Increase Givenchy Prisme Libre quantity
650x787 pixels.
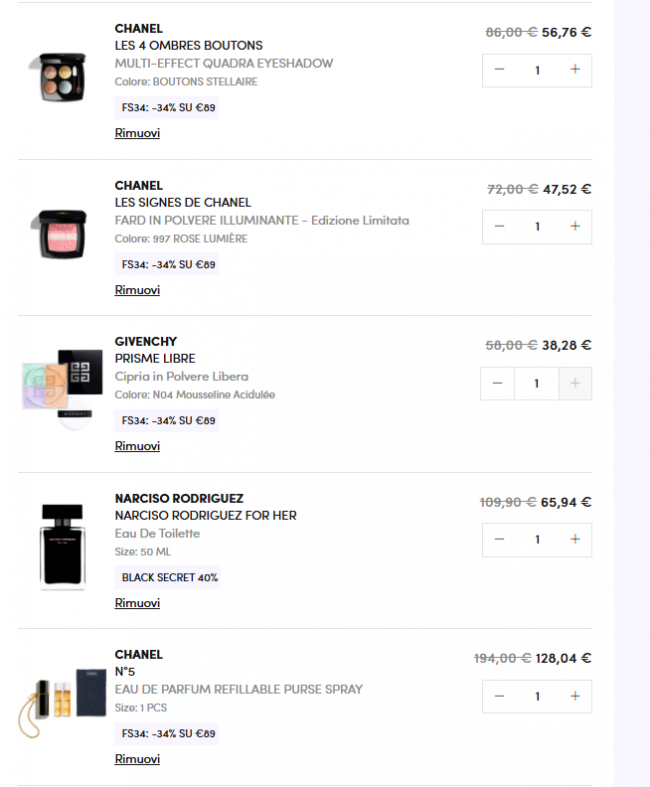(575, 383)
